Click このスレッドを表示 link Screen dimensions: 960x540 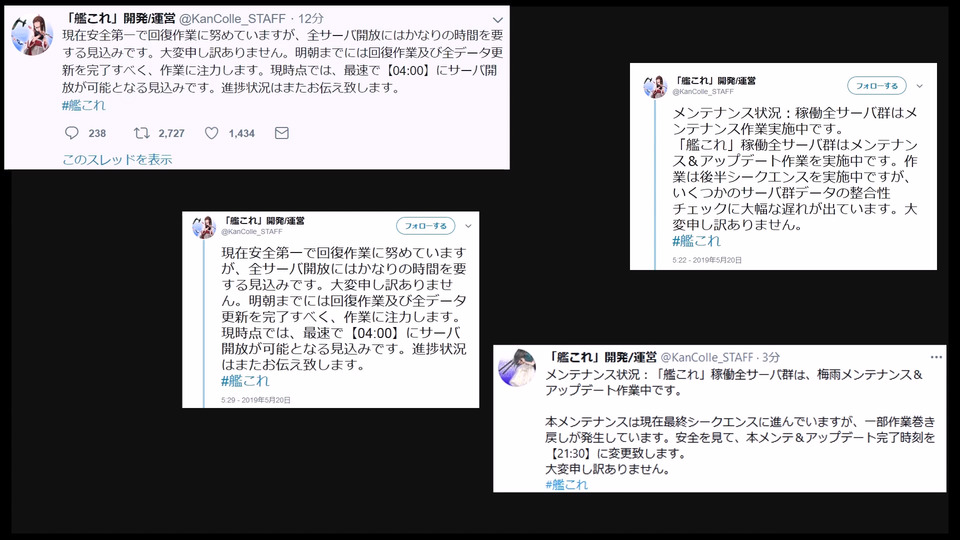point(118,160)
